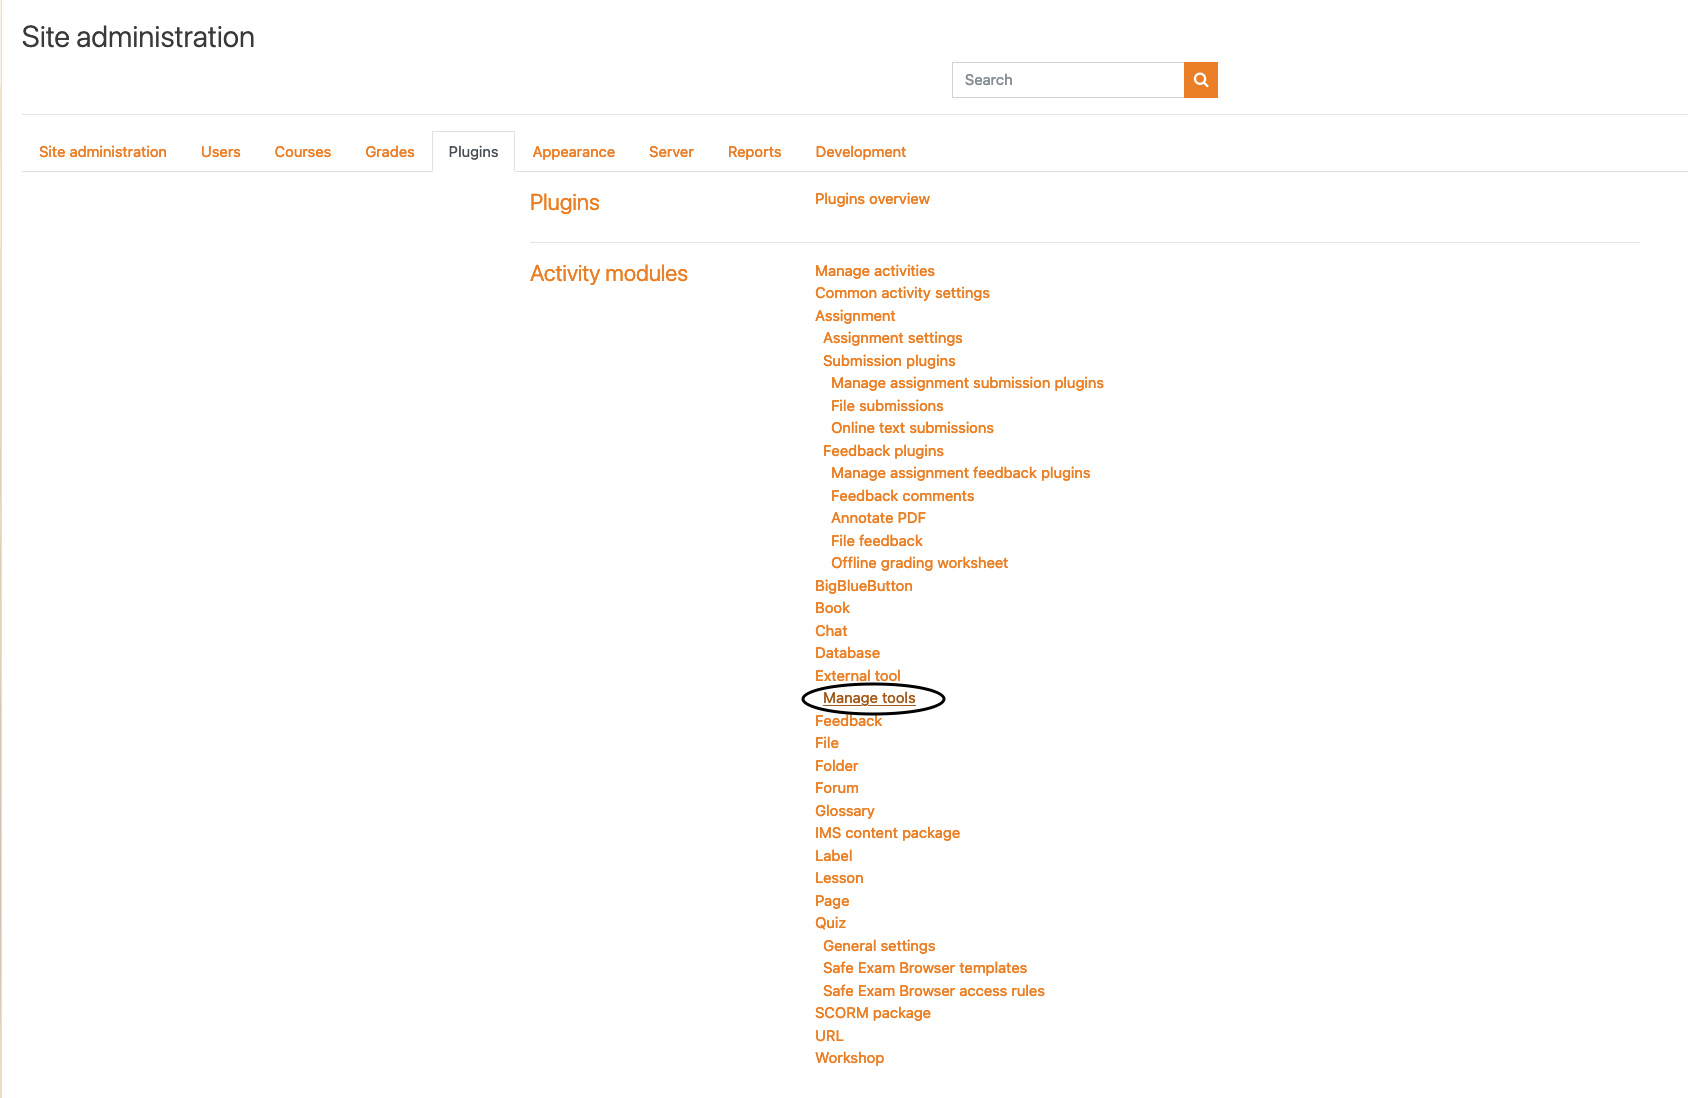Screen dimensions: 1688x1098
Task: Click Manage assignment submission plugins
Action: 967,383
